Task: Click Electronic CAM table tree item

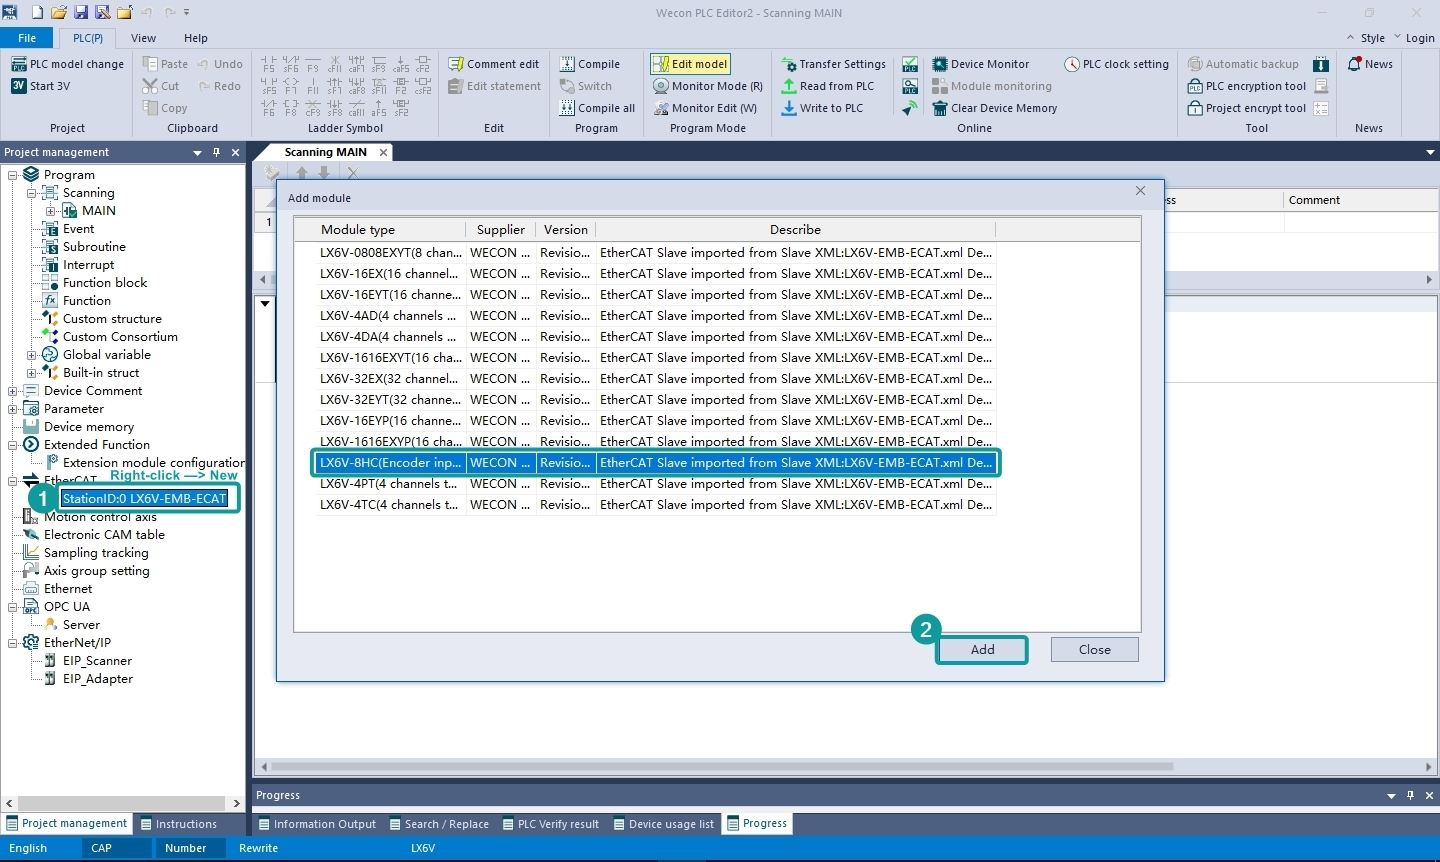Action: pos(104,535)
